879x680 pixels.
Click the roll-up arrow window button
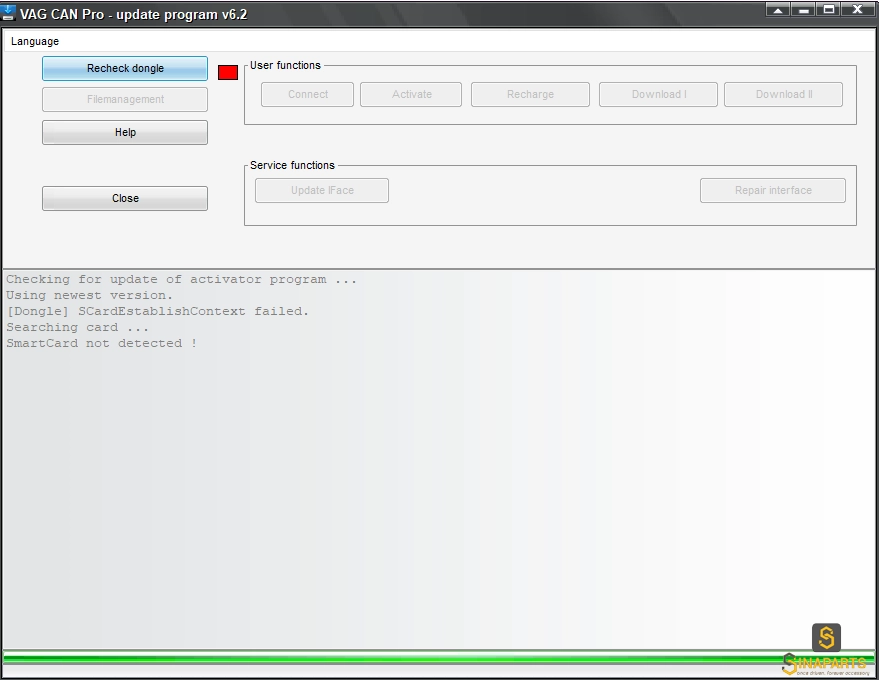(x=778, y=10)
